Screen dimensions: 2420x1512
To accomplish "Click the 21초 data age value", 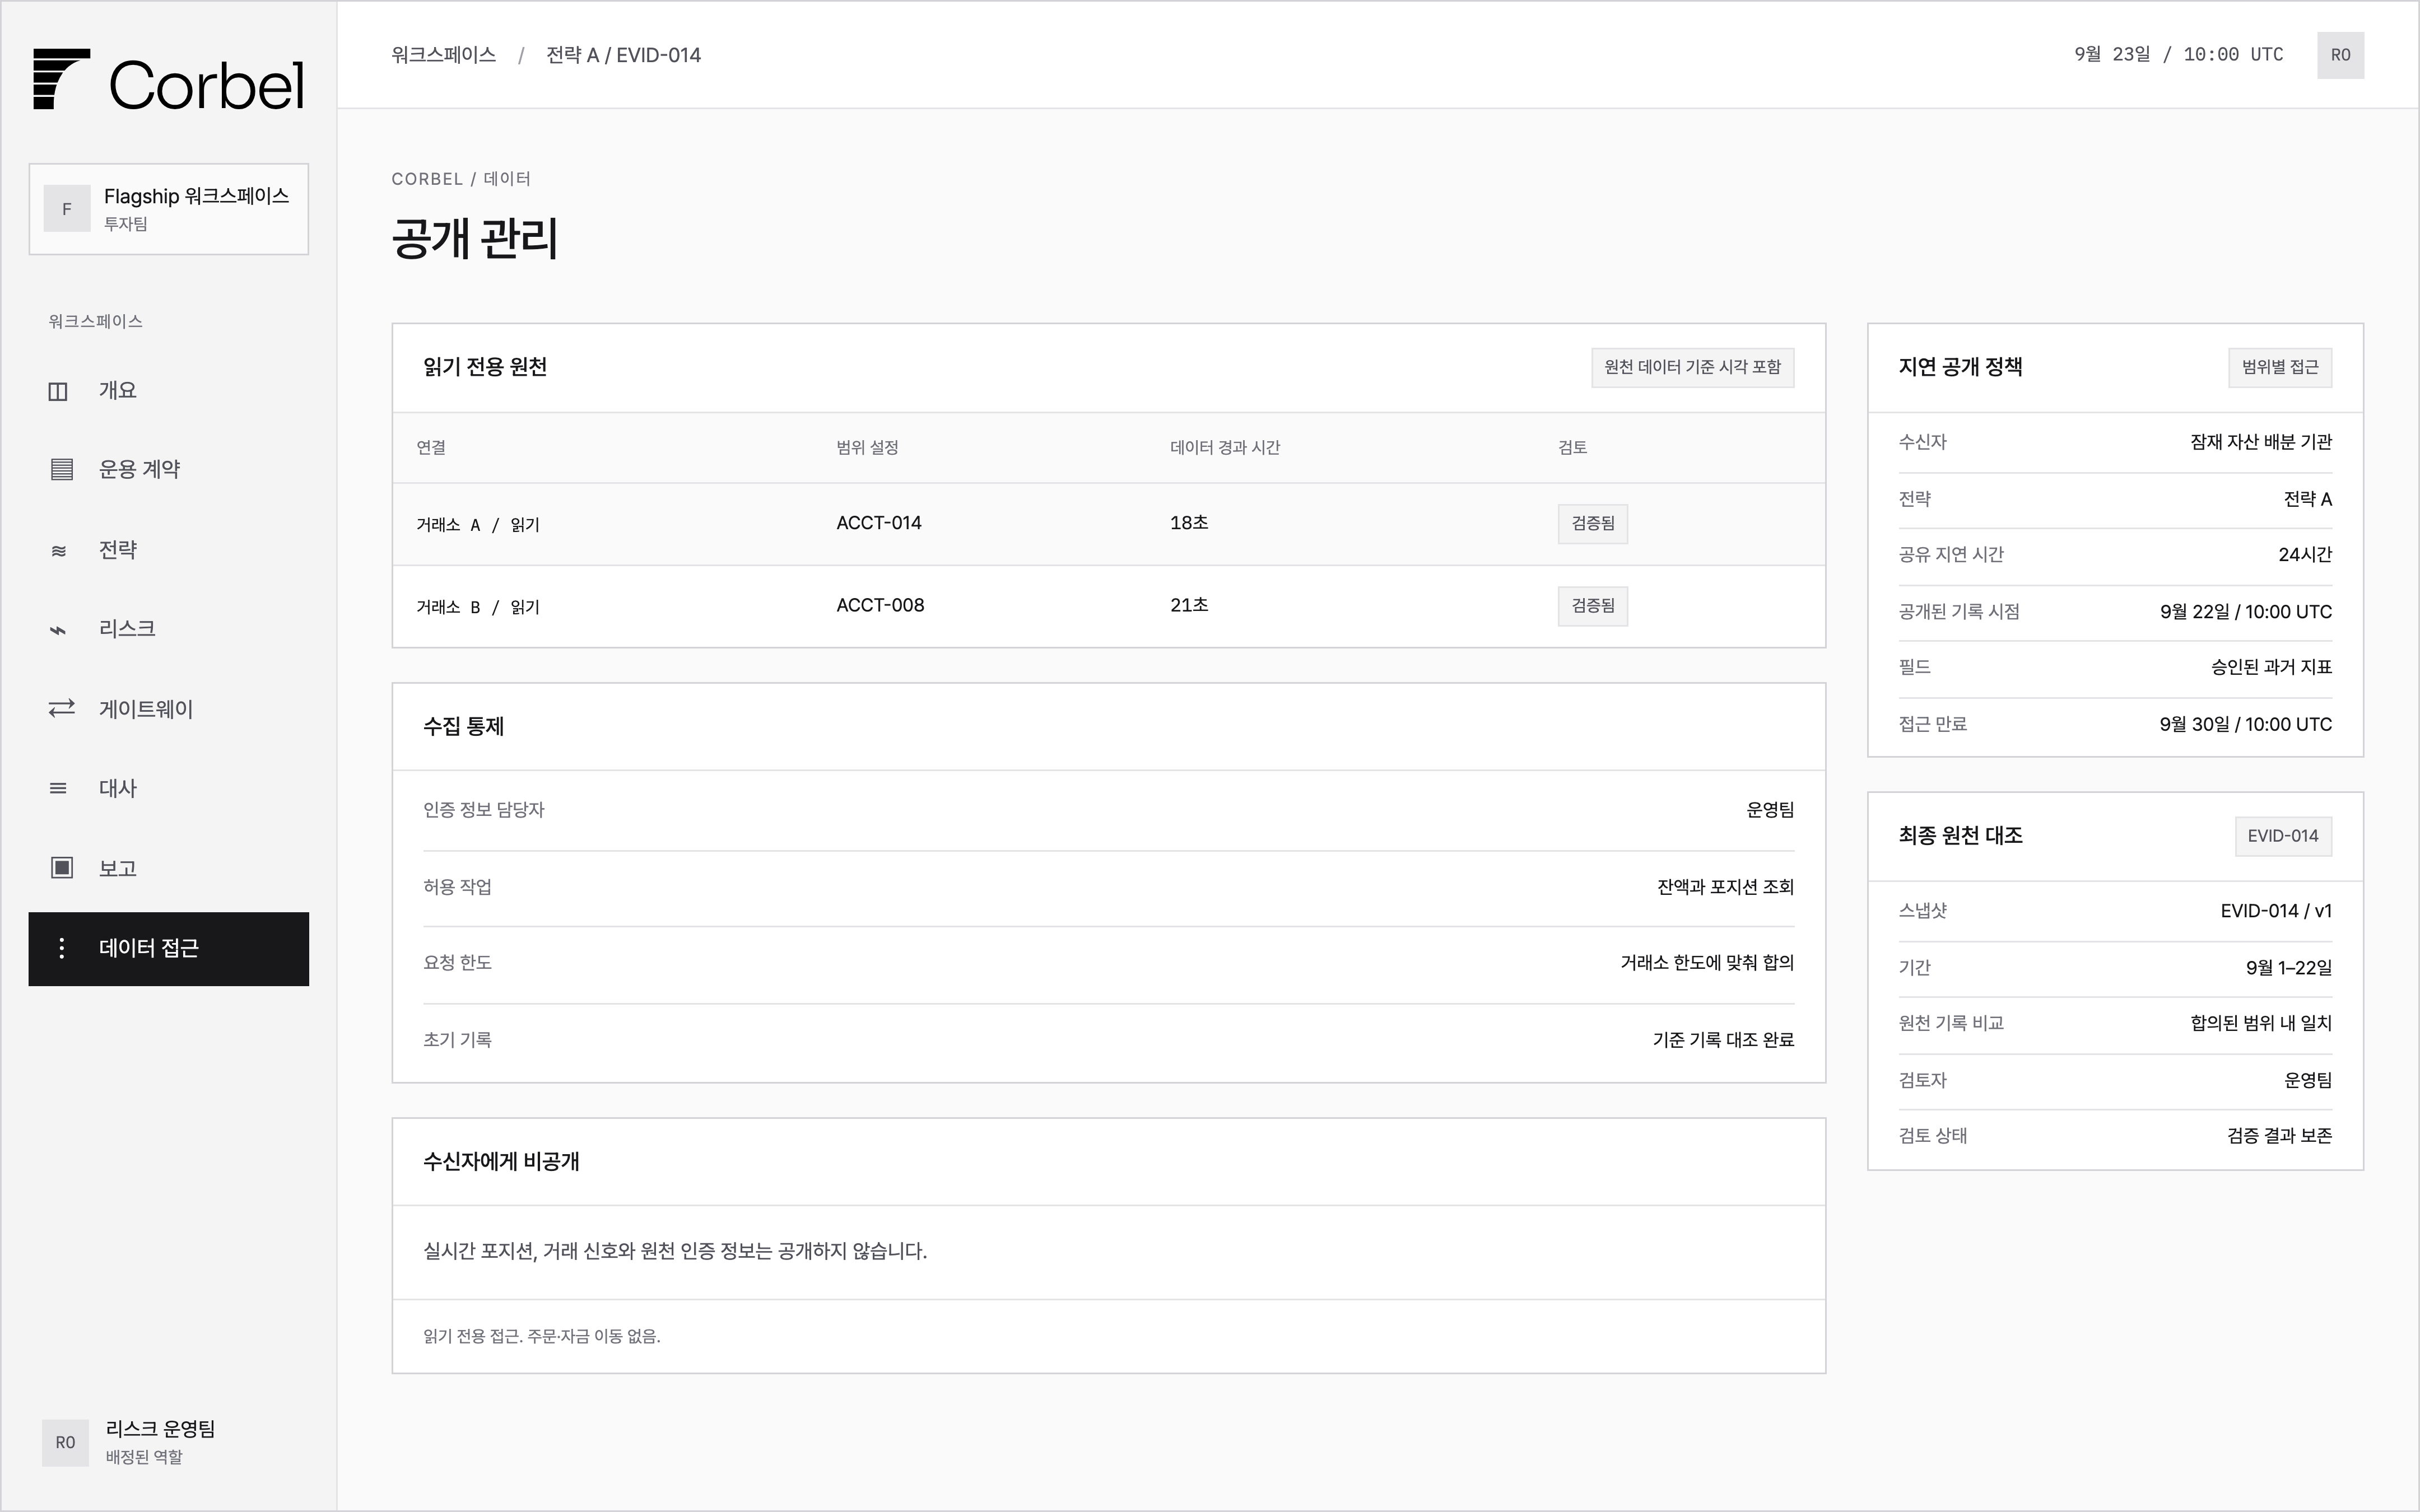I will coord(1189,605).
